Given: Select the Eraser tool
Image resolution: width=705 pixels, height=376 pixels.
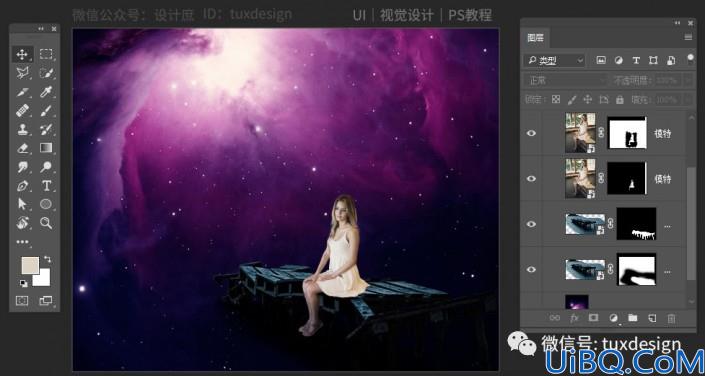Looking at the screenshot, I should (x=22, y=148).
